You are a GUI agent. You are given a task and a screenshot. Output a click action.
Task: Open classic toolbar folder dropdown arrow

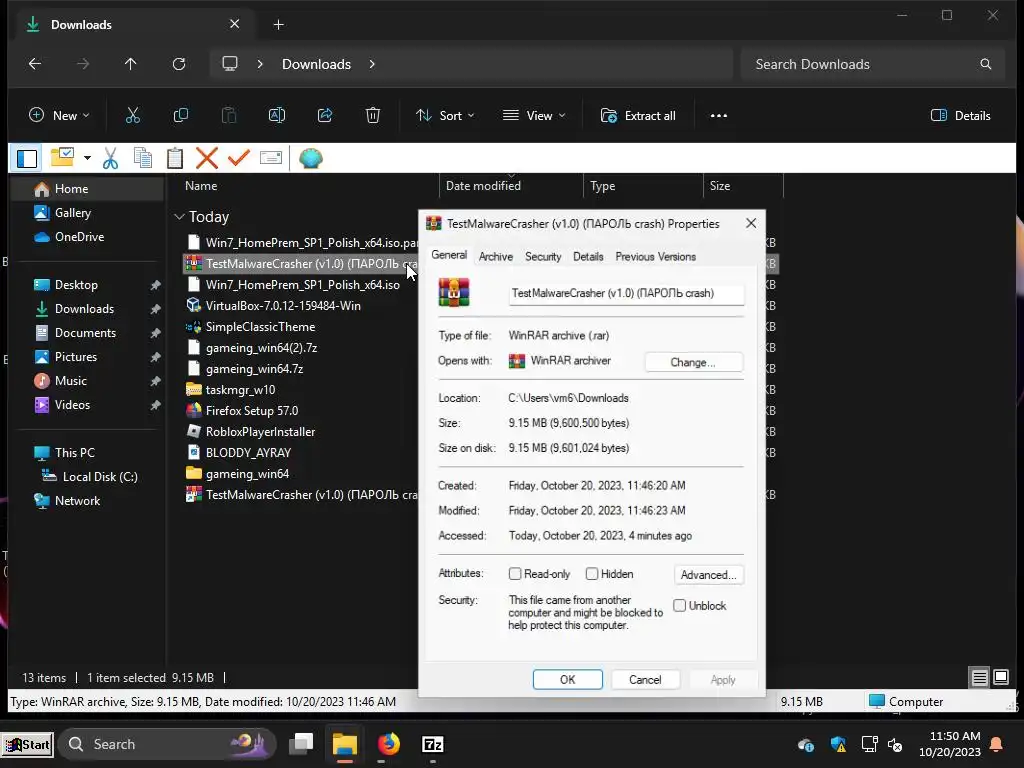pyautogui.click(x=87, y=158)
